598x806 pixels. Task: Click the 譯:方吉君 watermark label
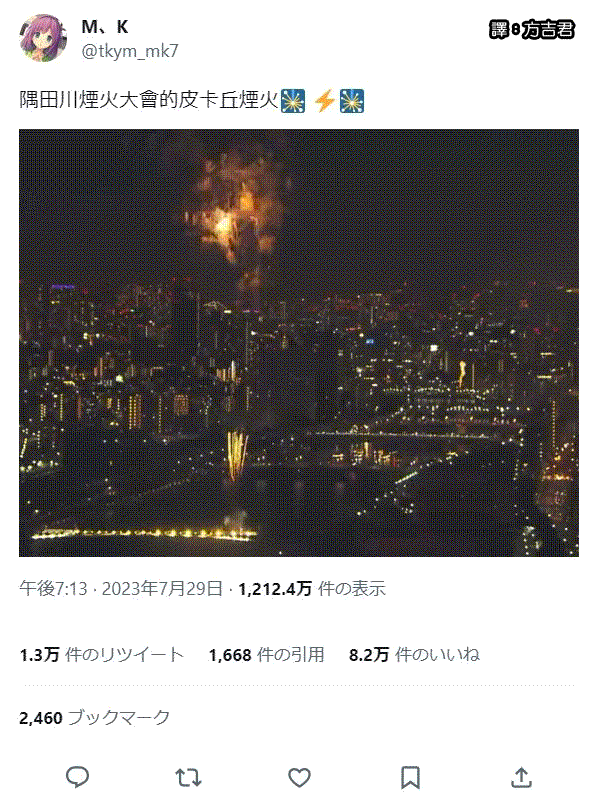[532, 29]
